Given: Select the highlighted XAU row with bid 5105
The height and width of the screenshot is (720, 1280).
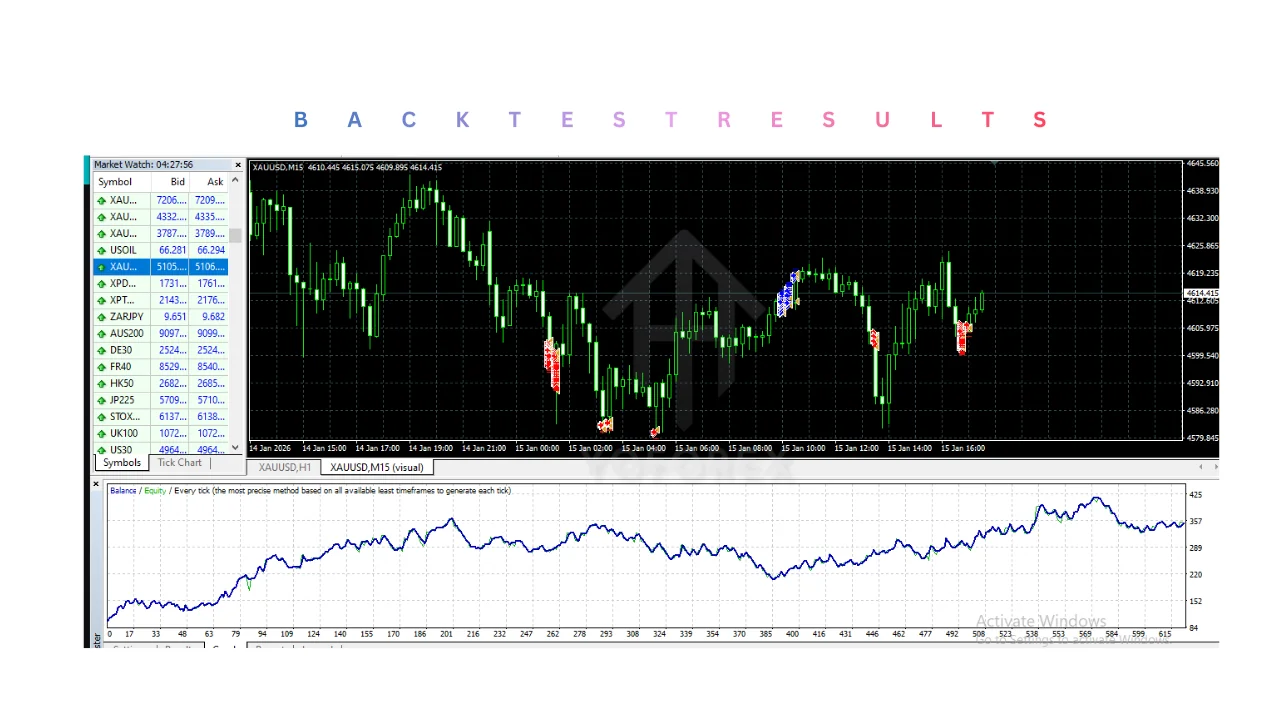Looking at the screenshot, I should (x=160, y=267).
